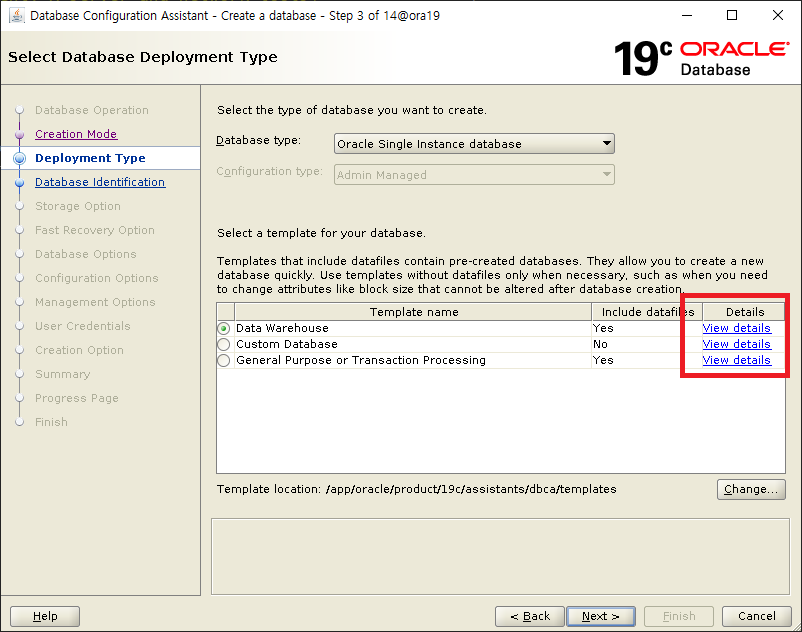The height and width of the screenshot is (632, 802).
Task: Click the Management Options step label
Action: pyautogui.click(x=95, y=302)
